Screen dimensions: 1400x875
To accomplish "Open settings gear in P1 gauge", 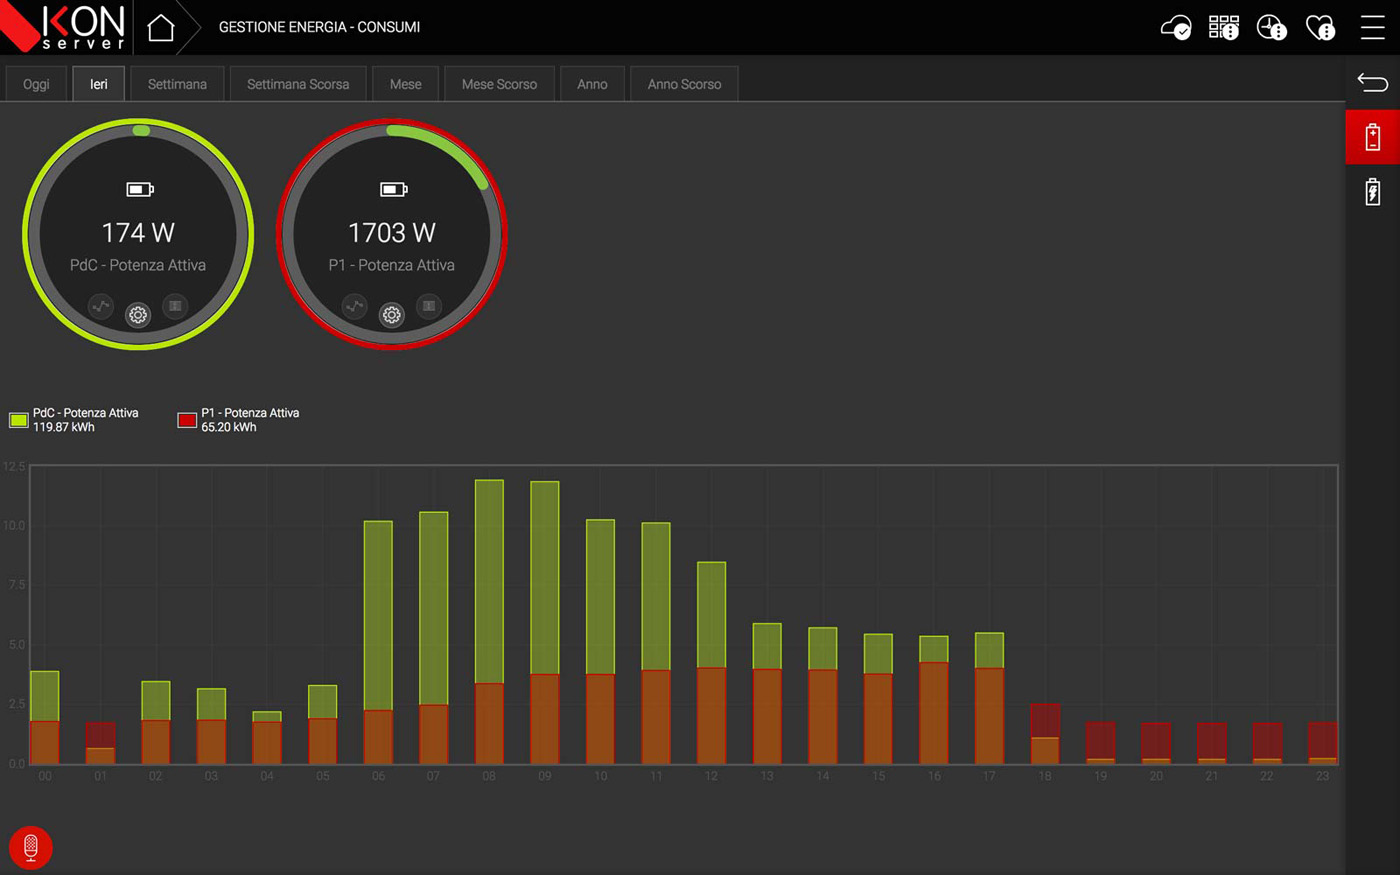I will click(392, 315).
